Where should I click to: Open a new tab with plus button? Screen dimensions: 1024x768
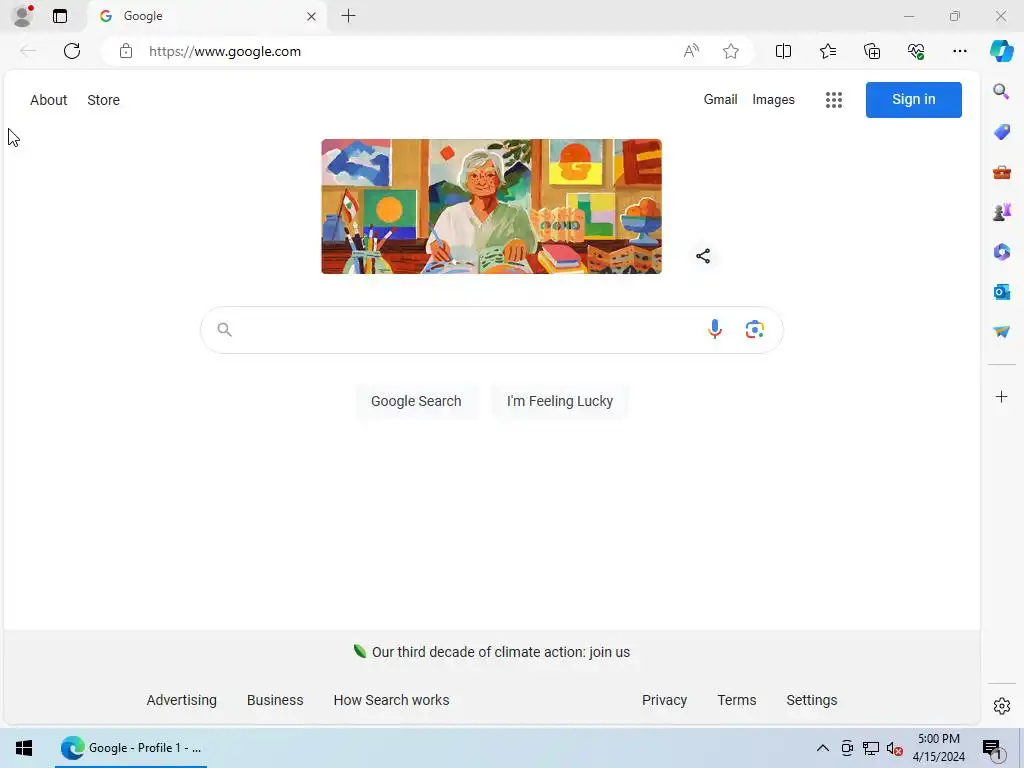(x=349, y=16)
